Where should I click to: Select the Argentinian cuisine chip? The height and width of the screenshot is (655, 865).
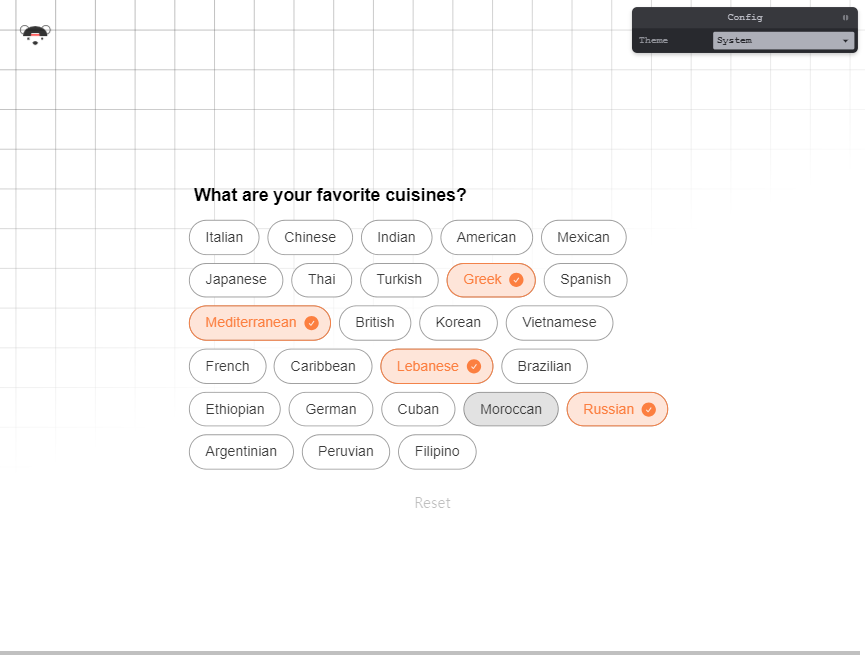pos(241,452)
